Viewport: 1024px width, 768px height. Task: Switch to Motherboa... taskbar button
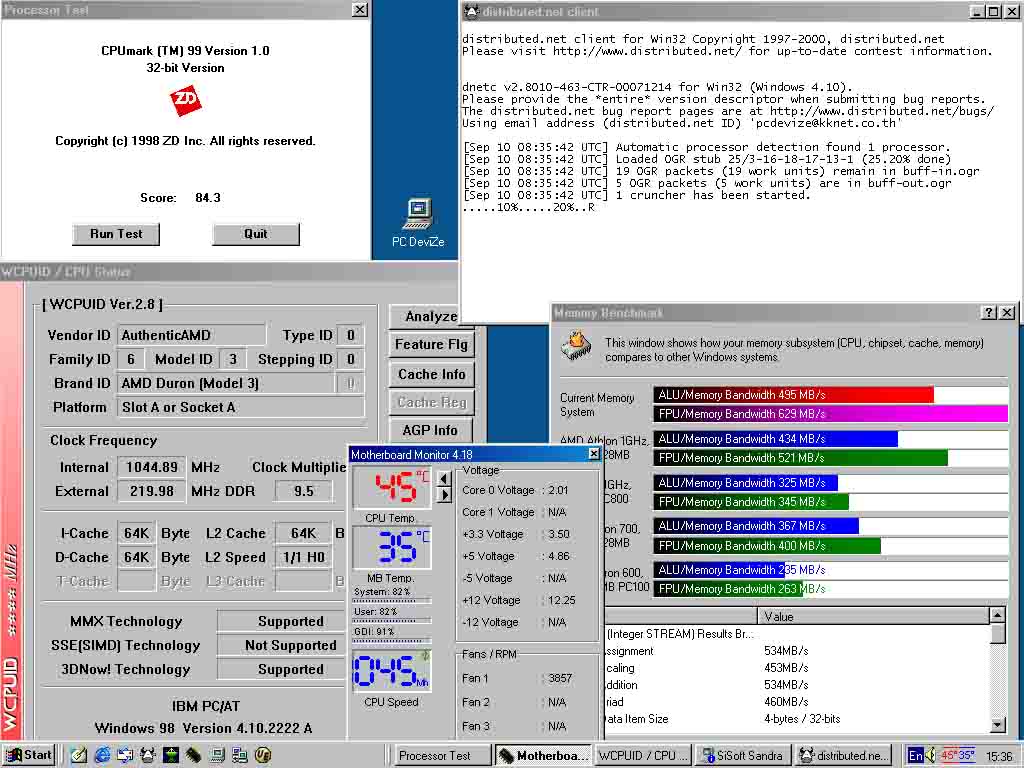pyautogui.click(x=543, y=756)
